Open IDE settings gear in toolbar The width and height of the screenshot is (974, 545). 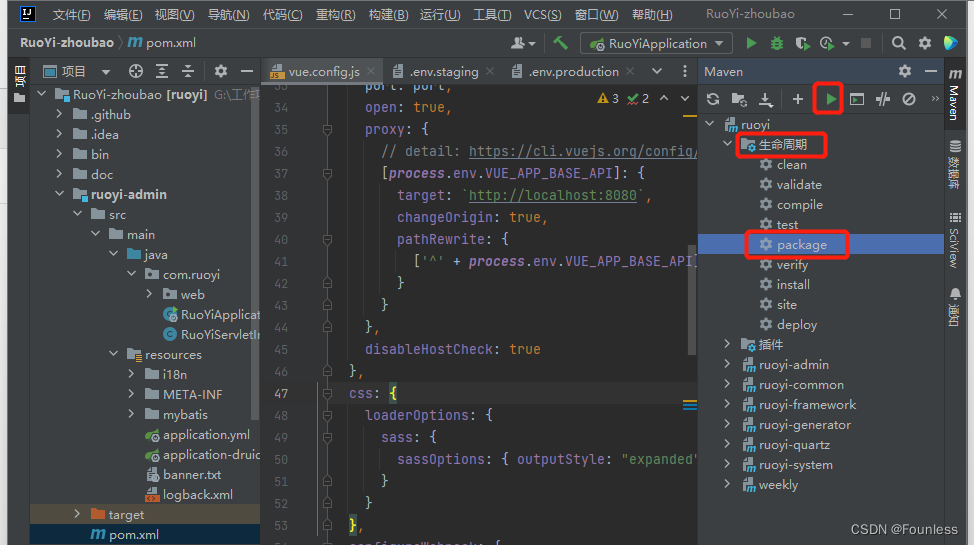tap(925, 44)
